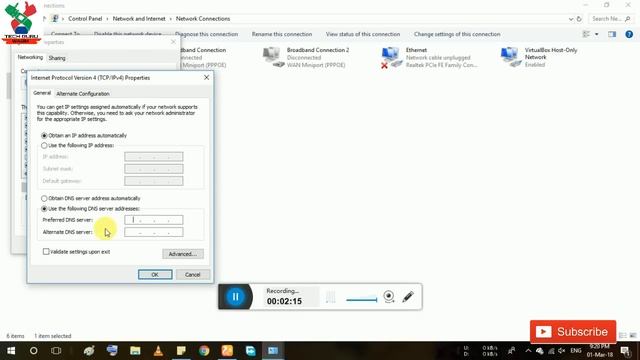This screenshot has width=640, height=360.
Task: Close the IPv4 Properties dialog
Action: (207, 78)
